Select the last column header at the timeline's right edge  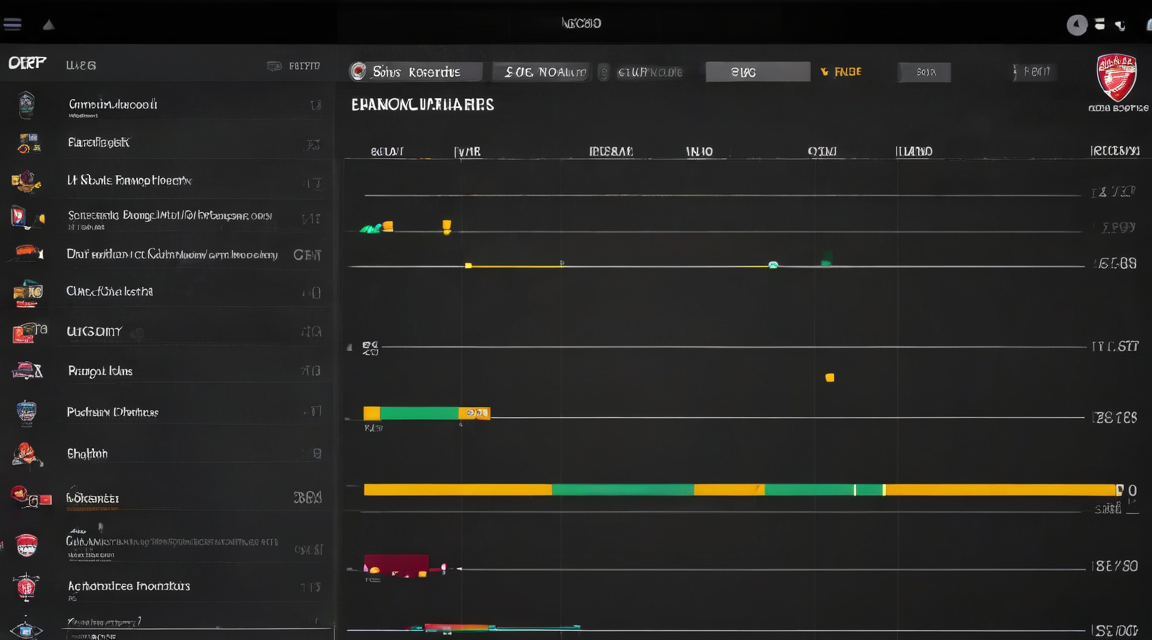[1115, 151]
